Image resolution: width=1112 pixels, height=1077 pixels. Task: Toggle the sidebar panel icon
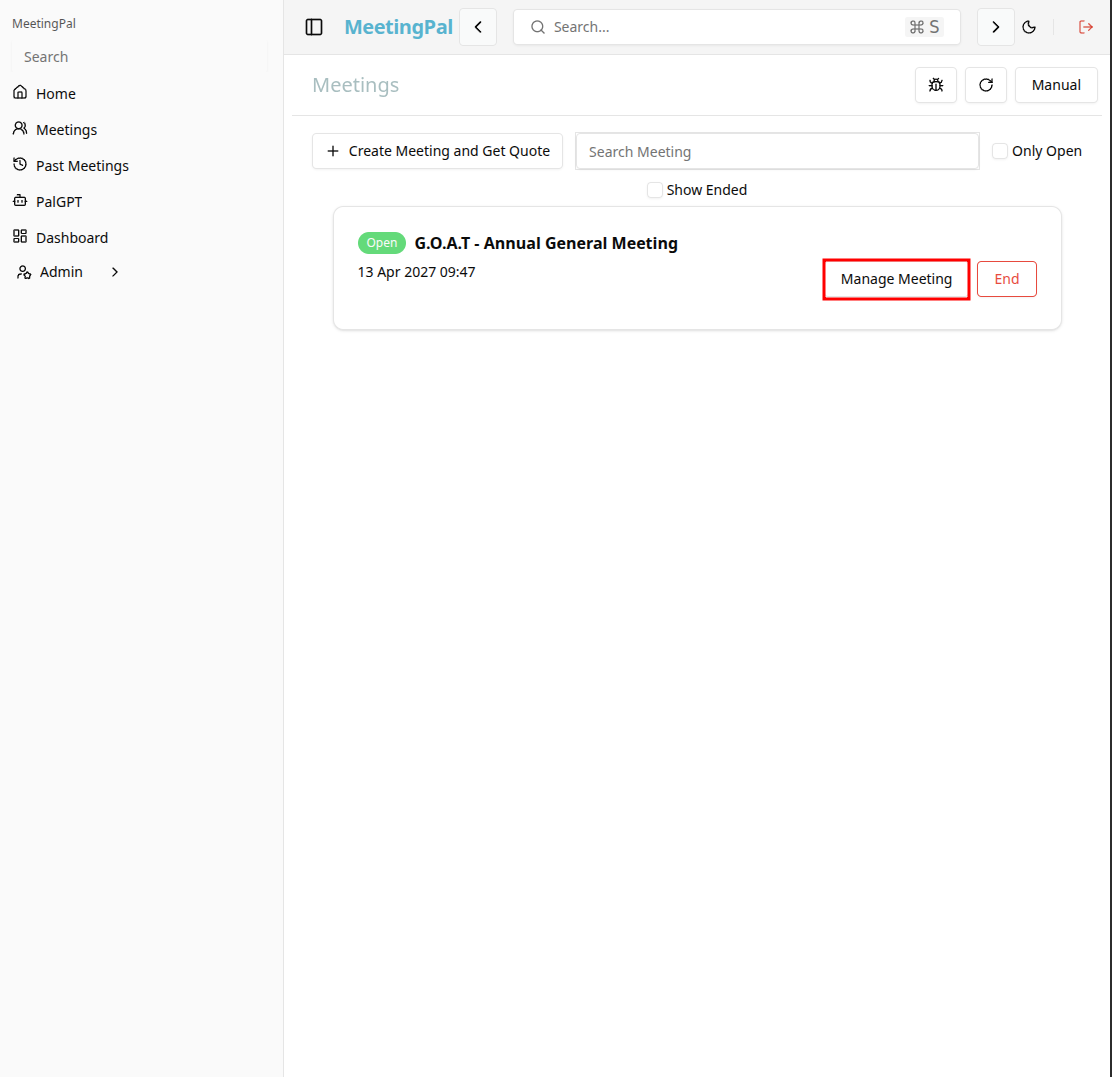click(x=313, y=27)
